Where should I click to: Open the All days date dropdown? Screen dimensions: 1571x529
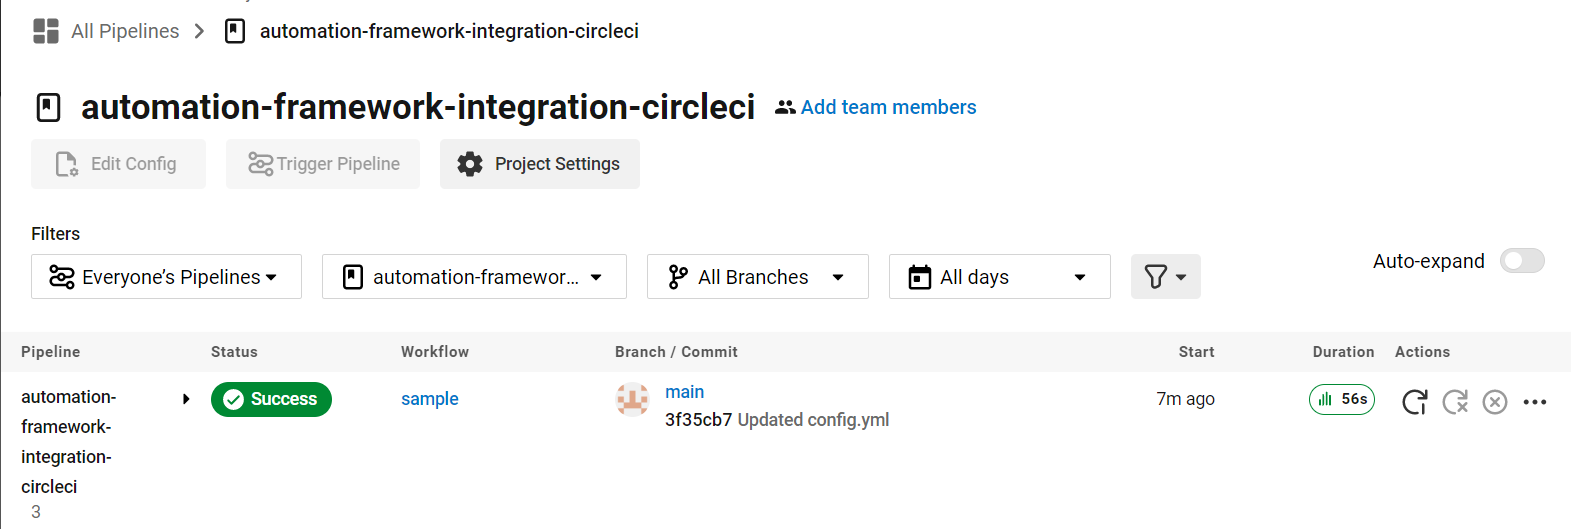coord(999,277)
